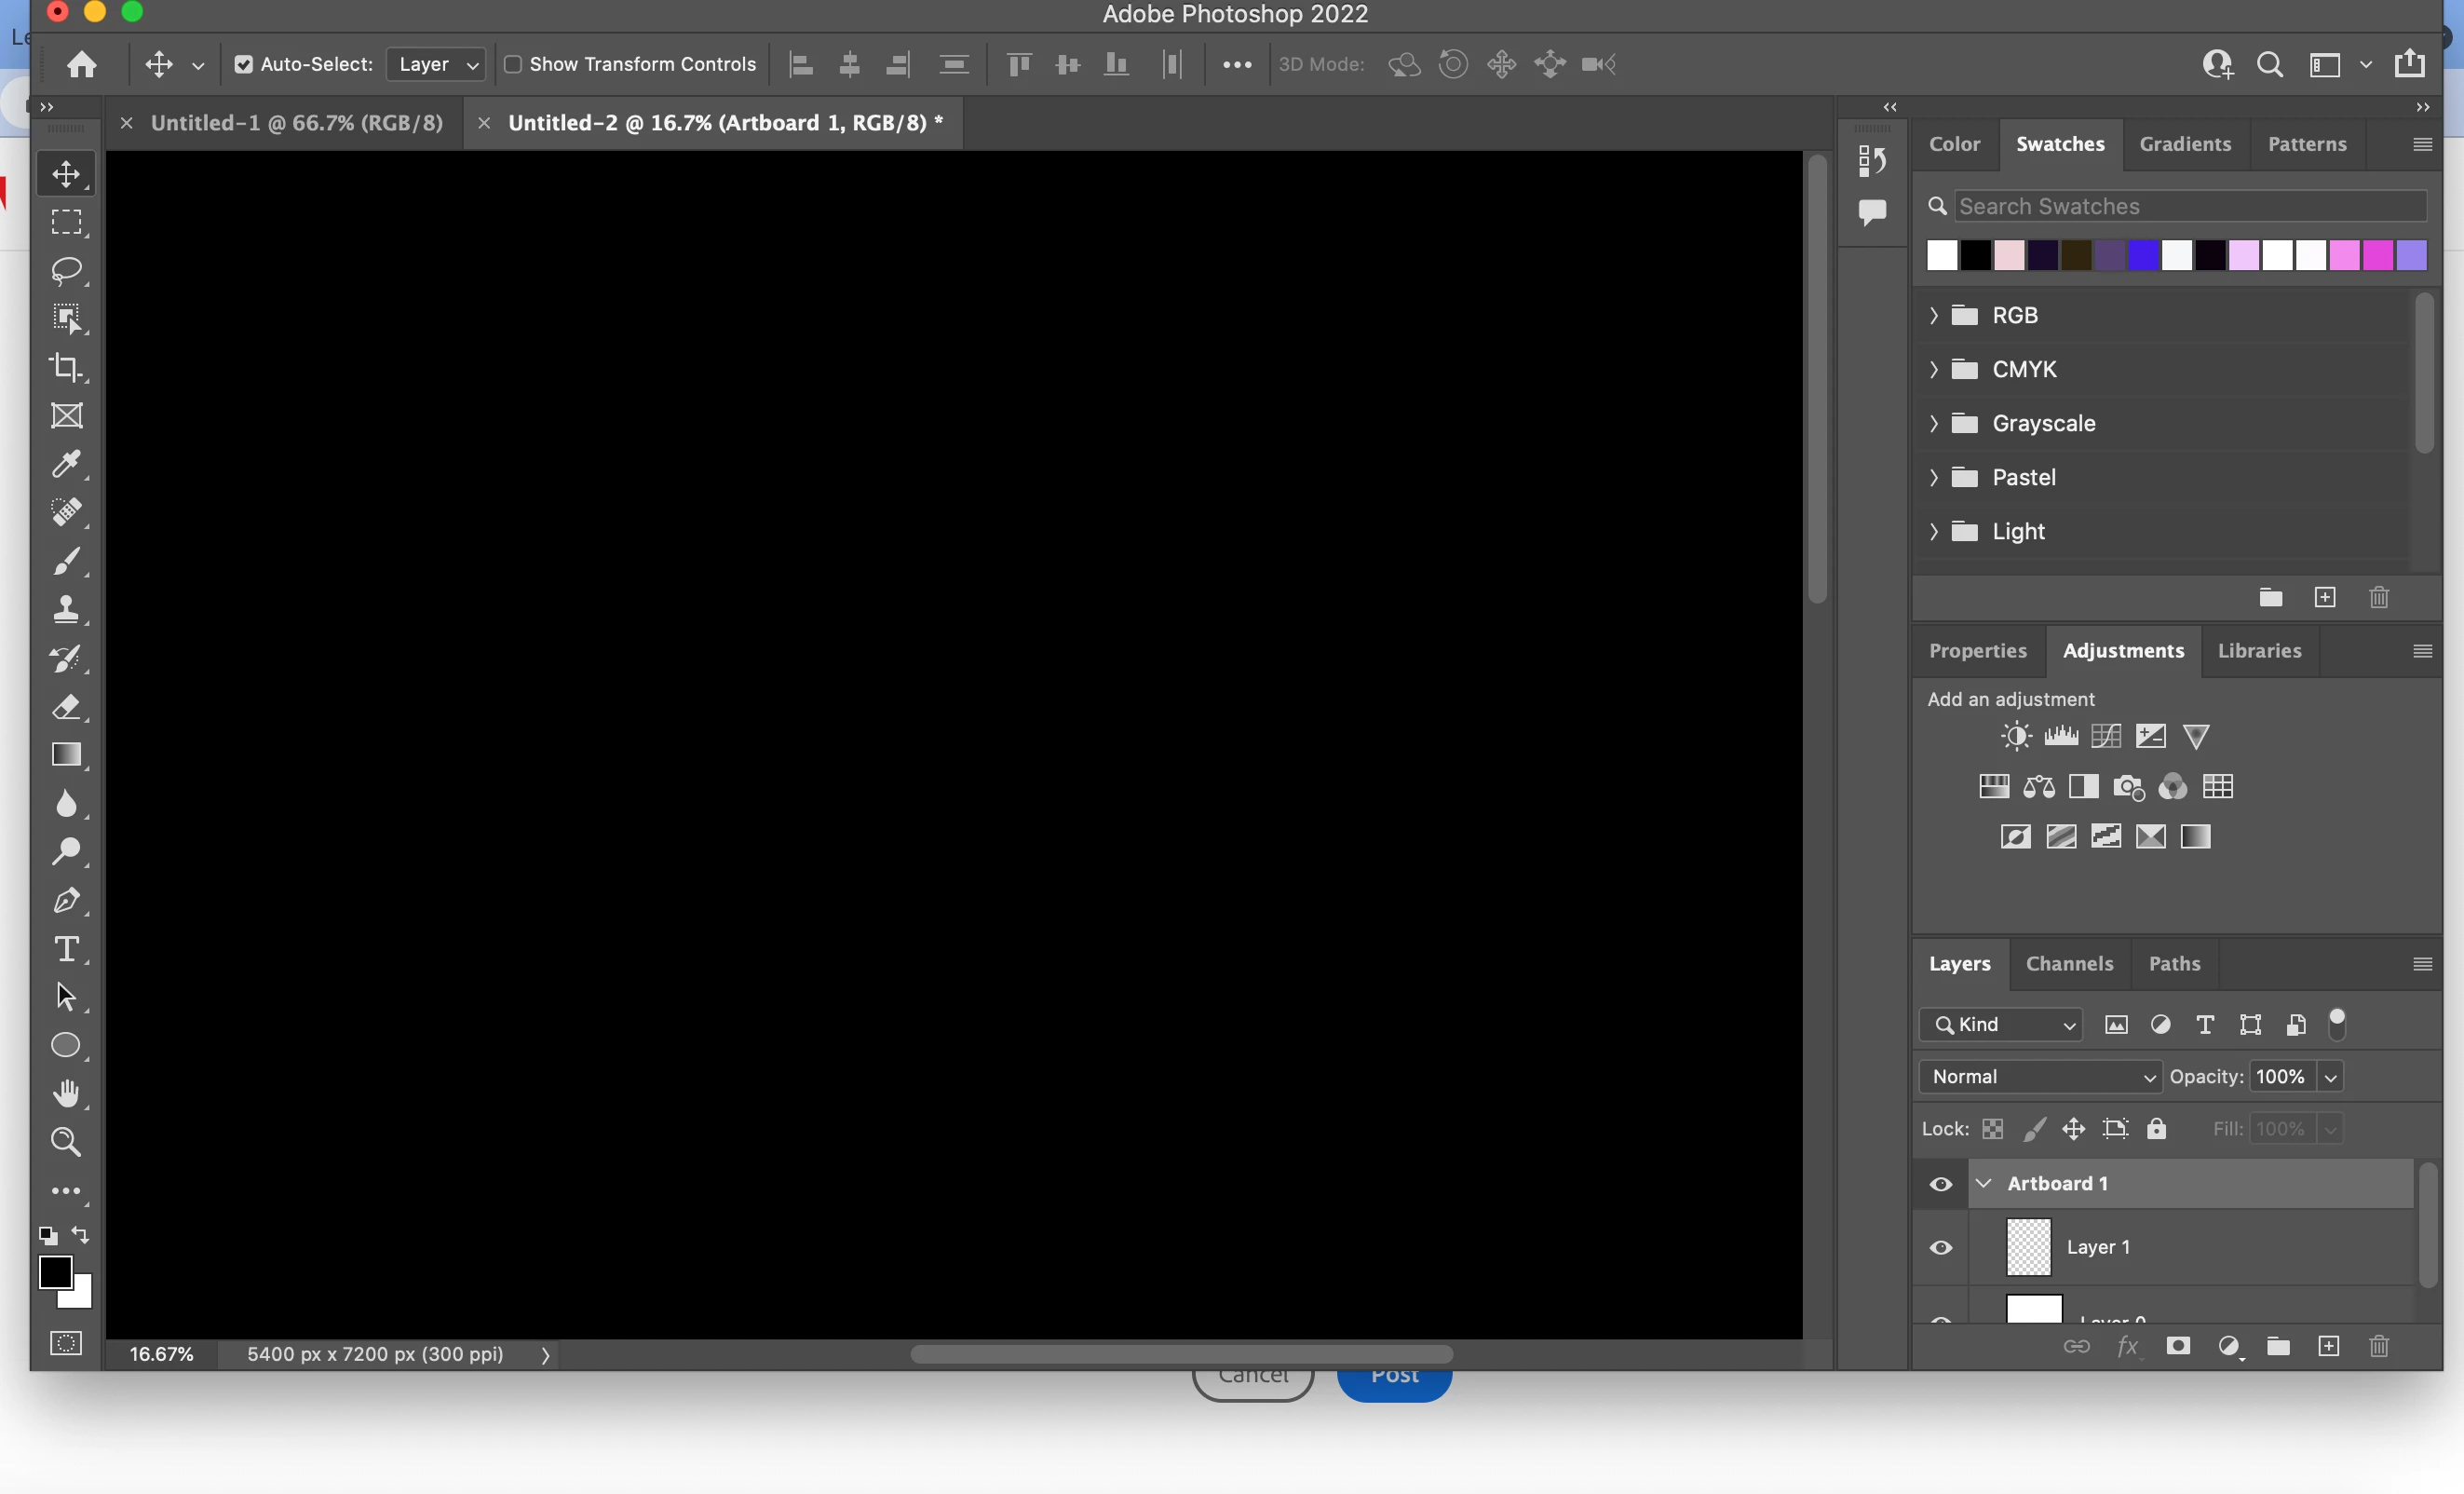The image size is (2464, 1494).
Task: Select the Eyedropper tool
Action: (66, 464)
